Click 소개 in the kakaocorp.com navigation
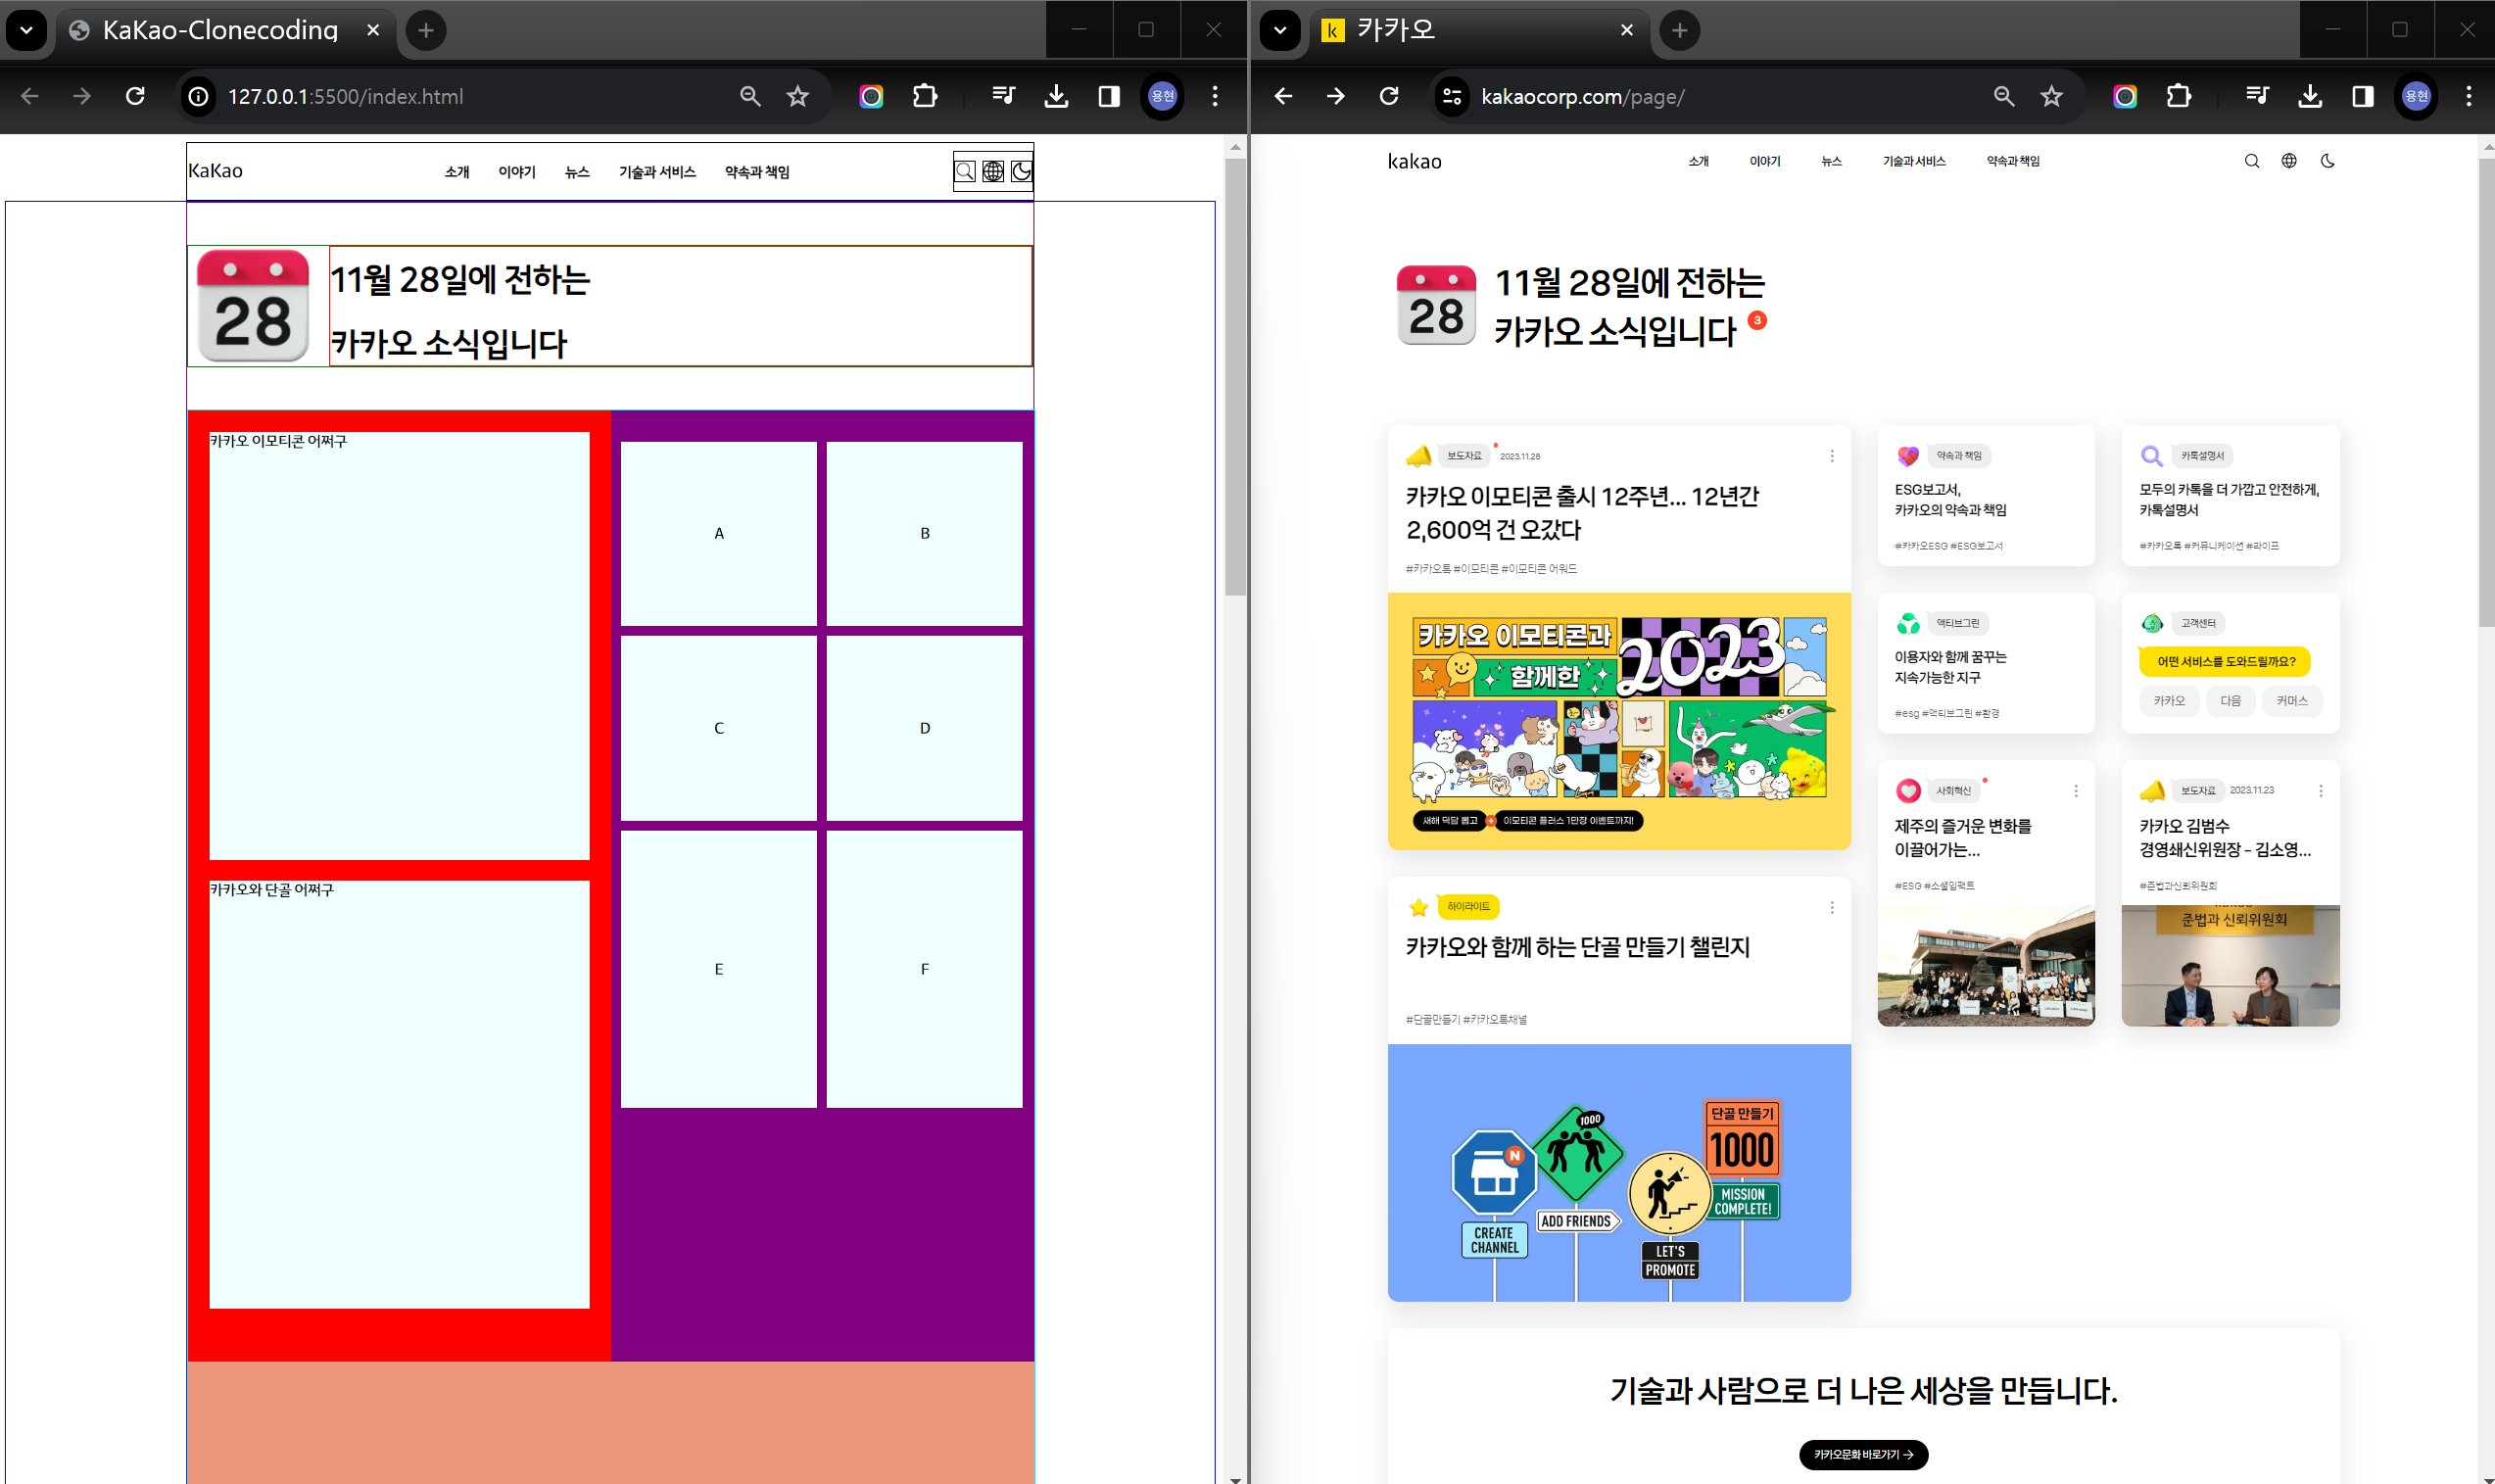This screenshot has width=2495, height=1484. (x=1698, y=161)
